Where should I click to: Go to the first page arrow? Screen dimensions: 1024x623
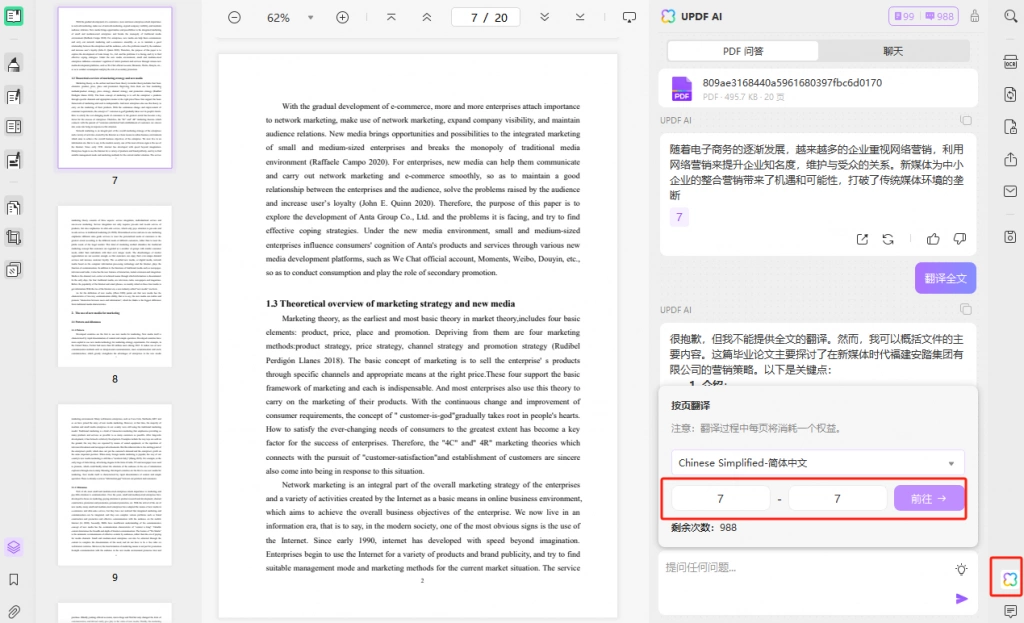391,18
